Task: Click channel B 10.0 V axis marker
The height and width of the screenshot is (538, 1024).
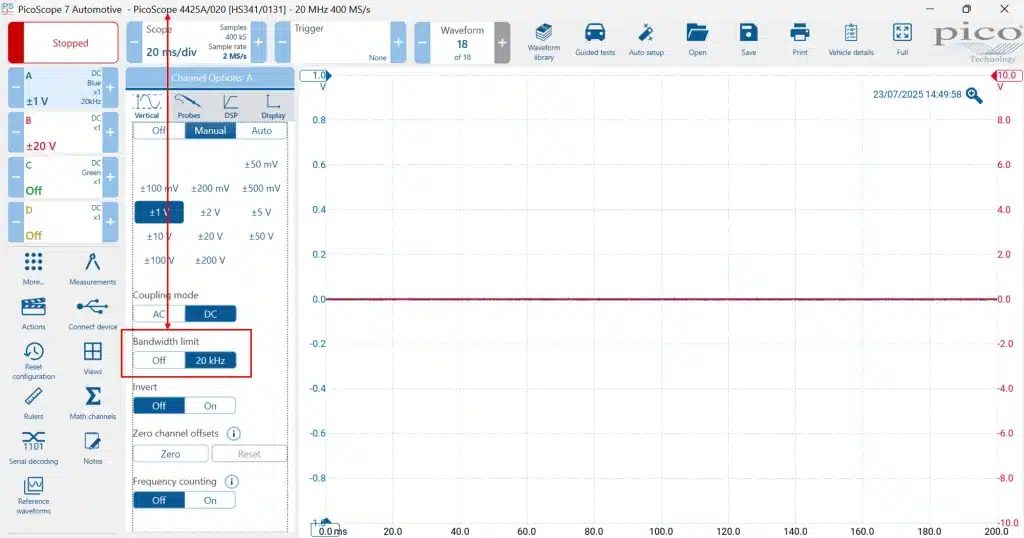Action: 1006,76
